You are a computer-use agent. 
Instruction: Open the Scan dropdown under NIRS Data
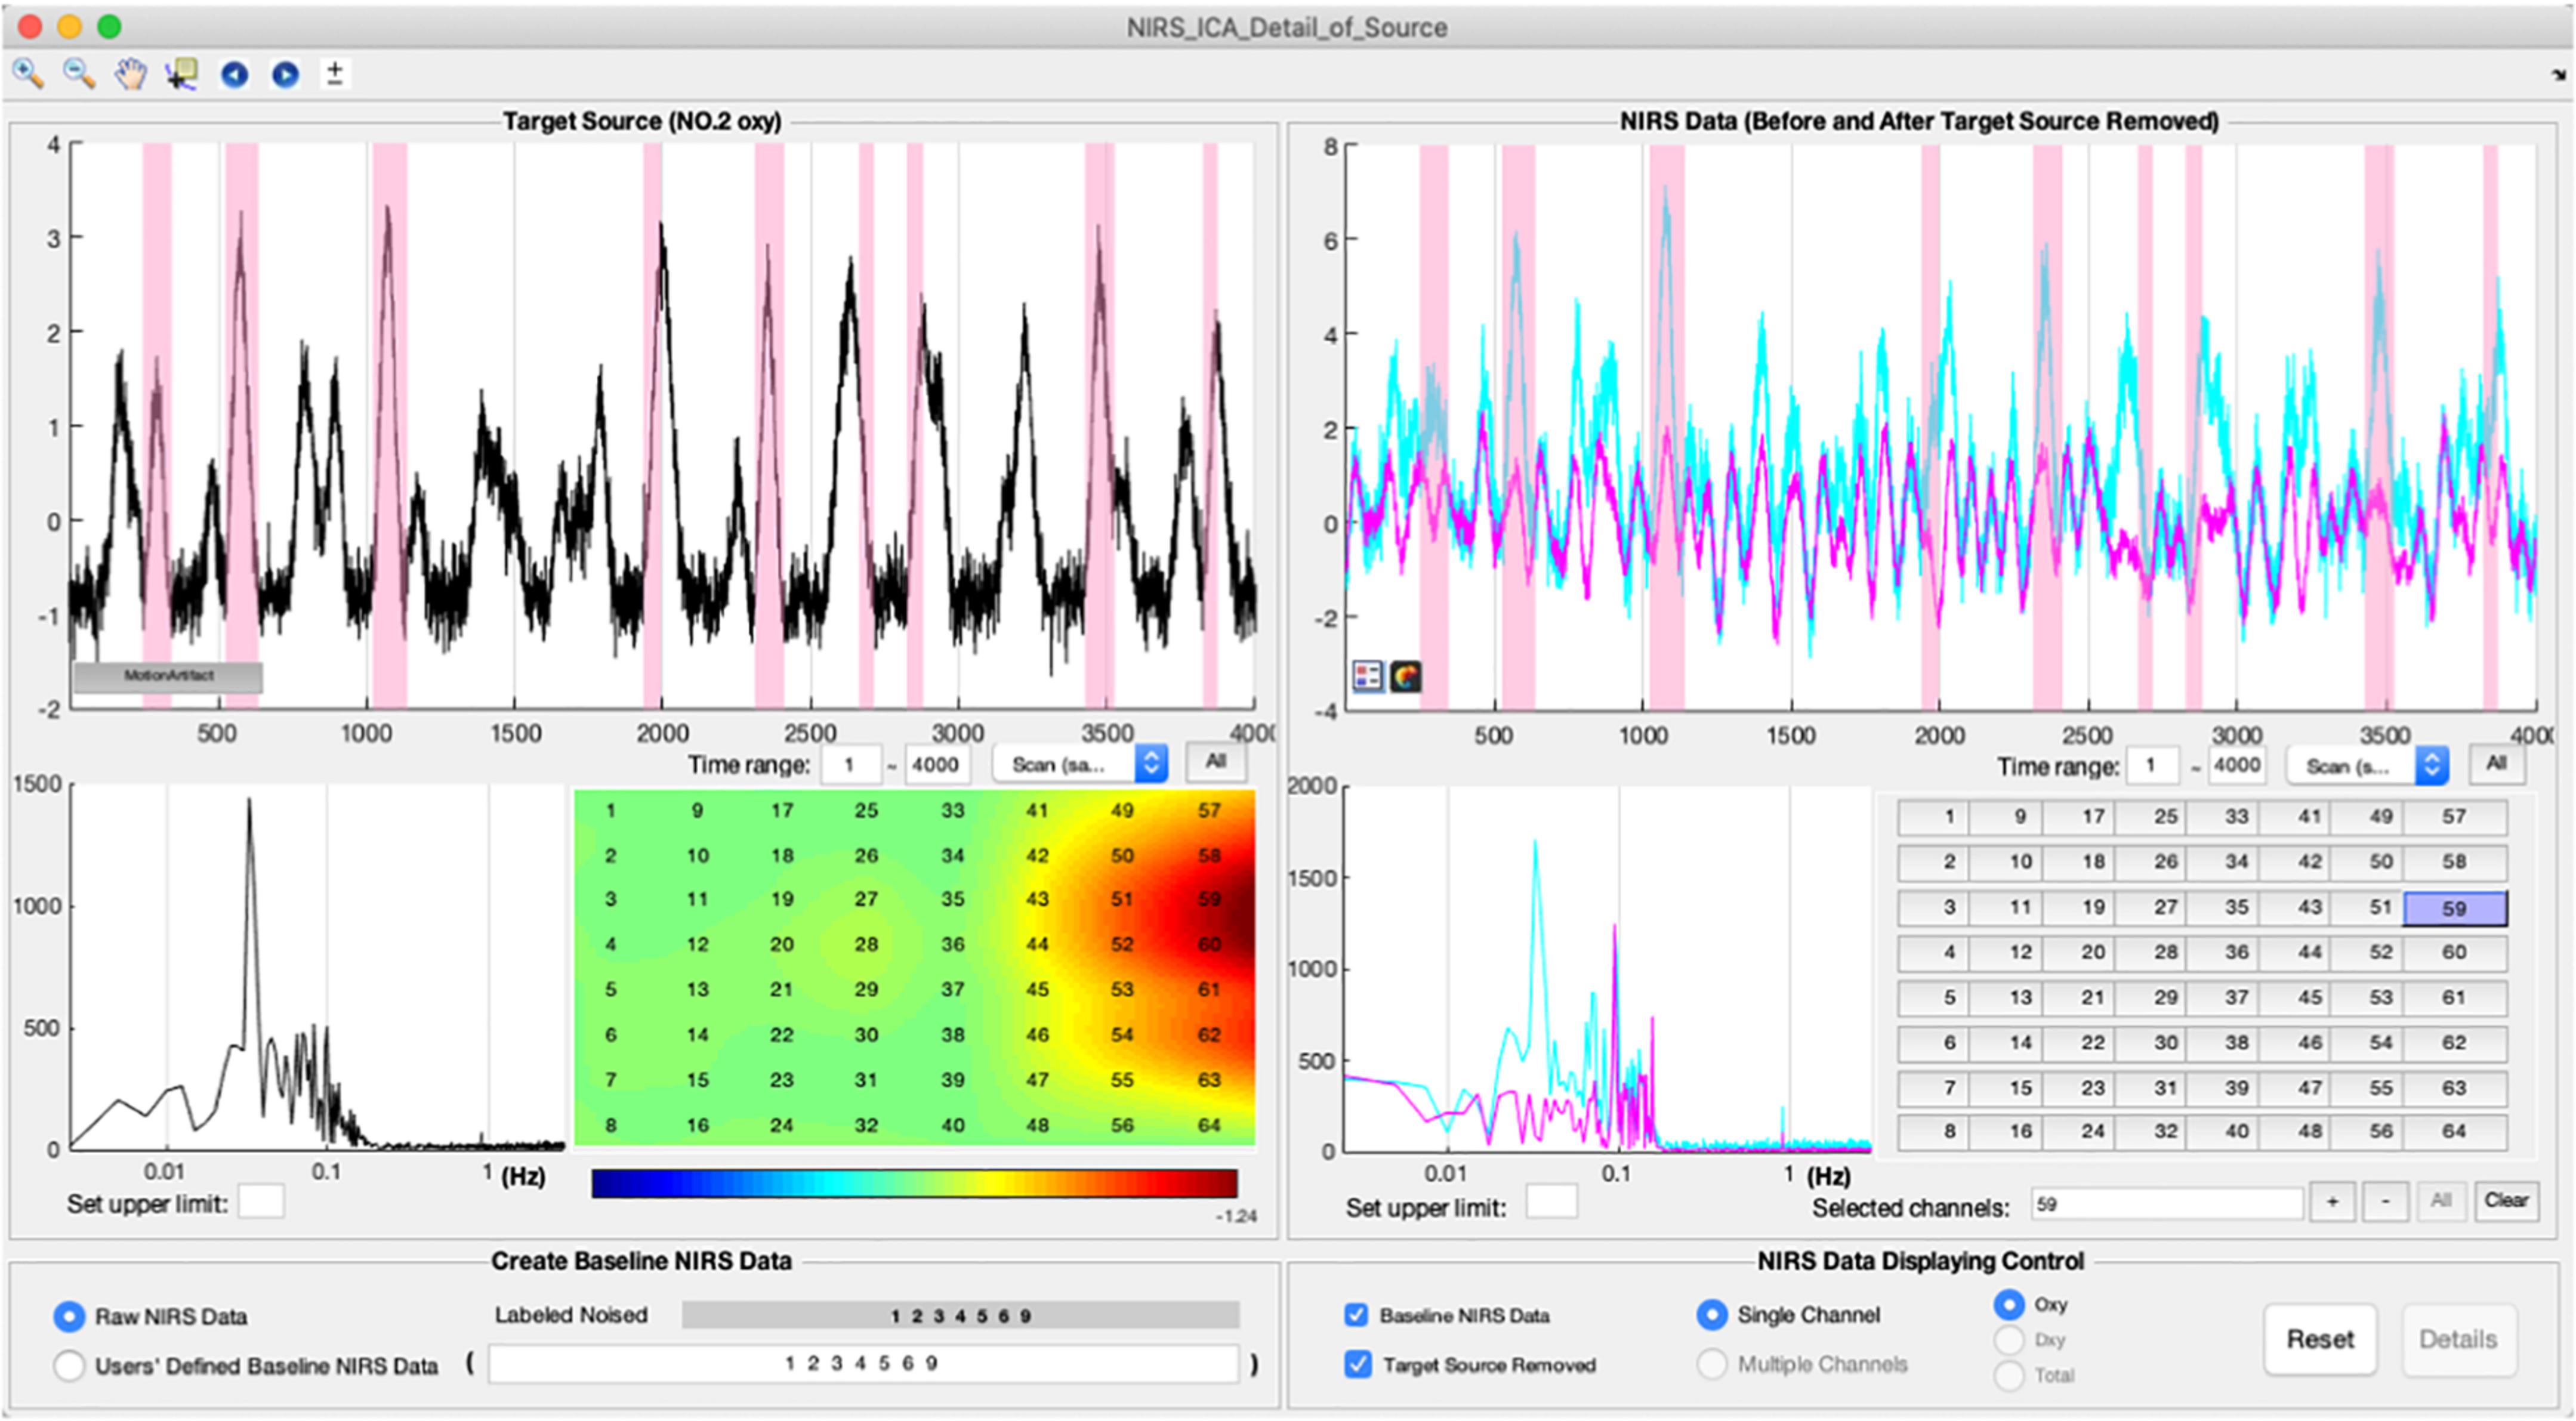coord(2367,766)
